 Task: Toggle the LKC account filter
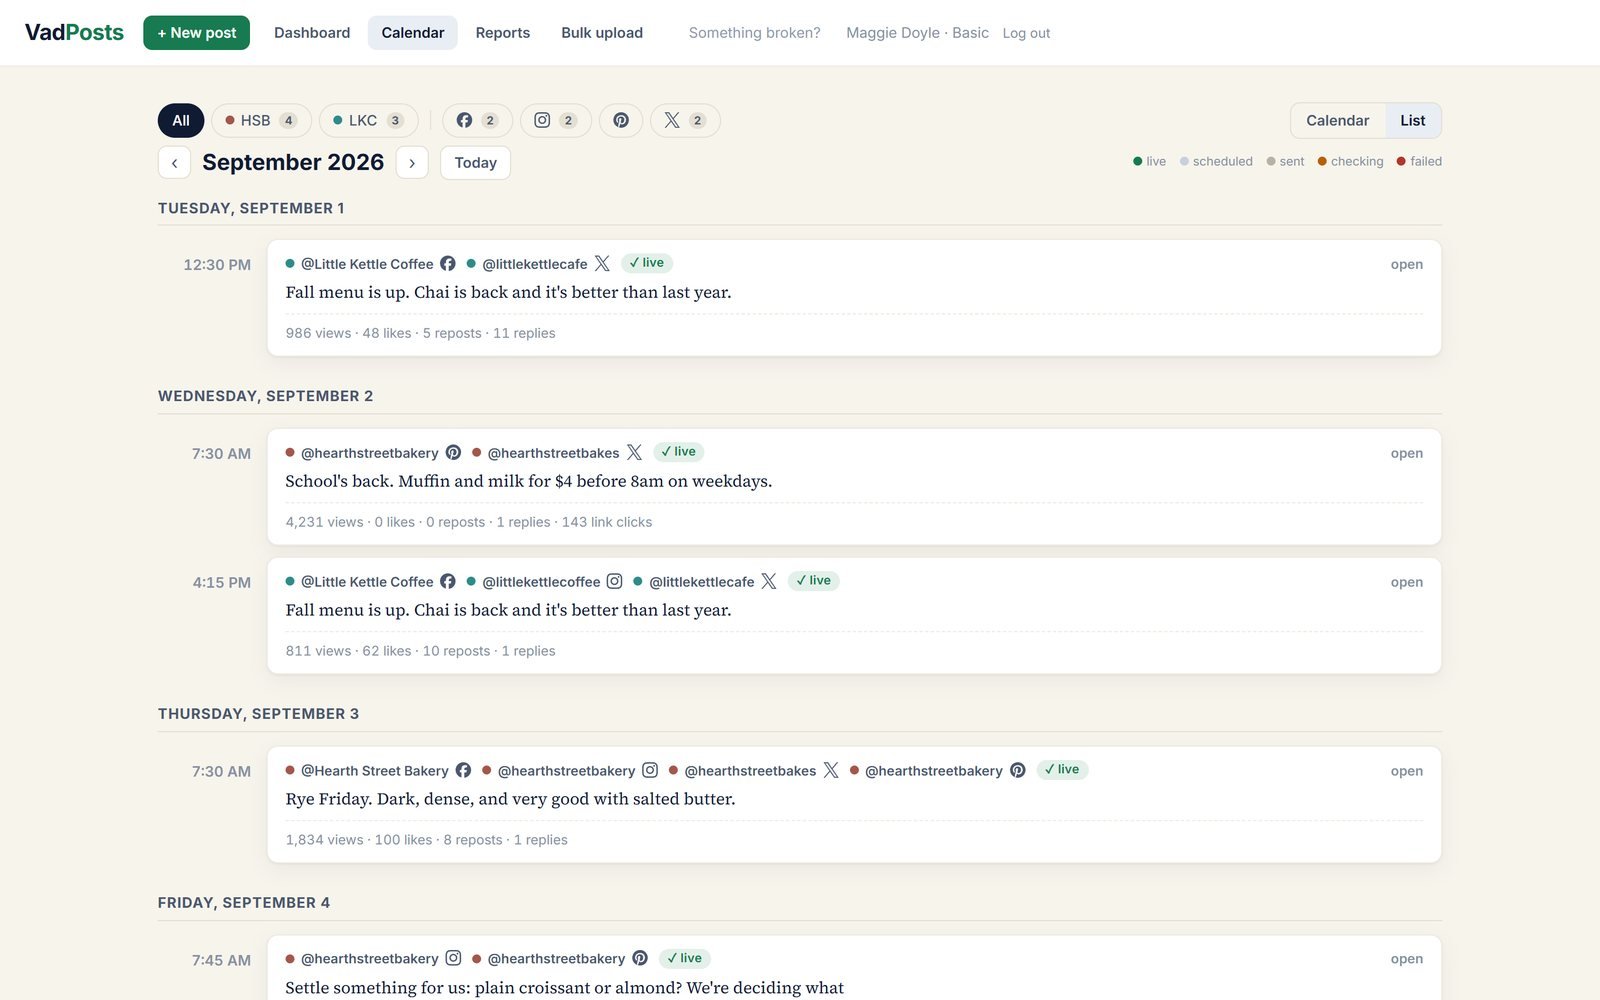click(x=368, y=120)
